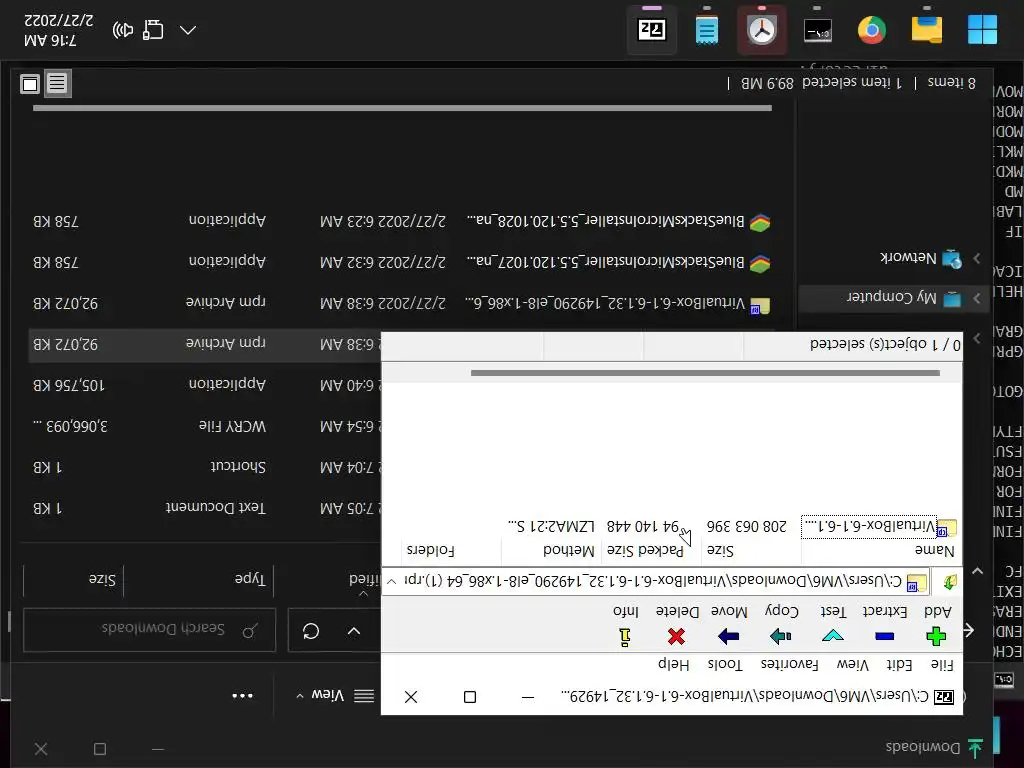
Task: Open the View menu in 7-Zip
Action: [853, 665]
